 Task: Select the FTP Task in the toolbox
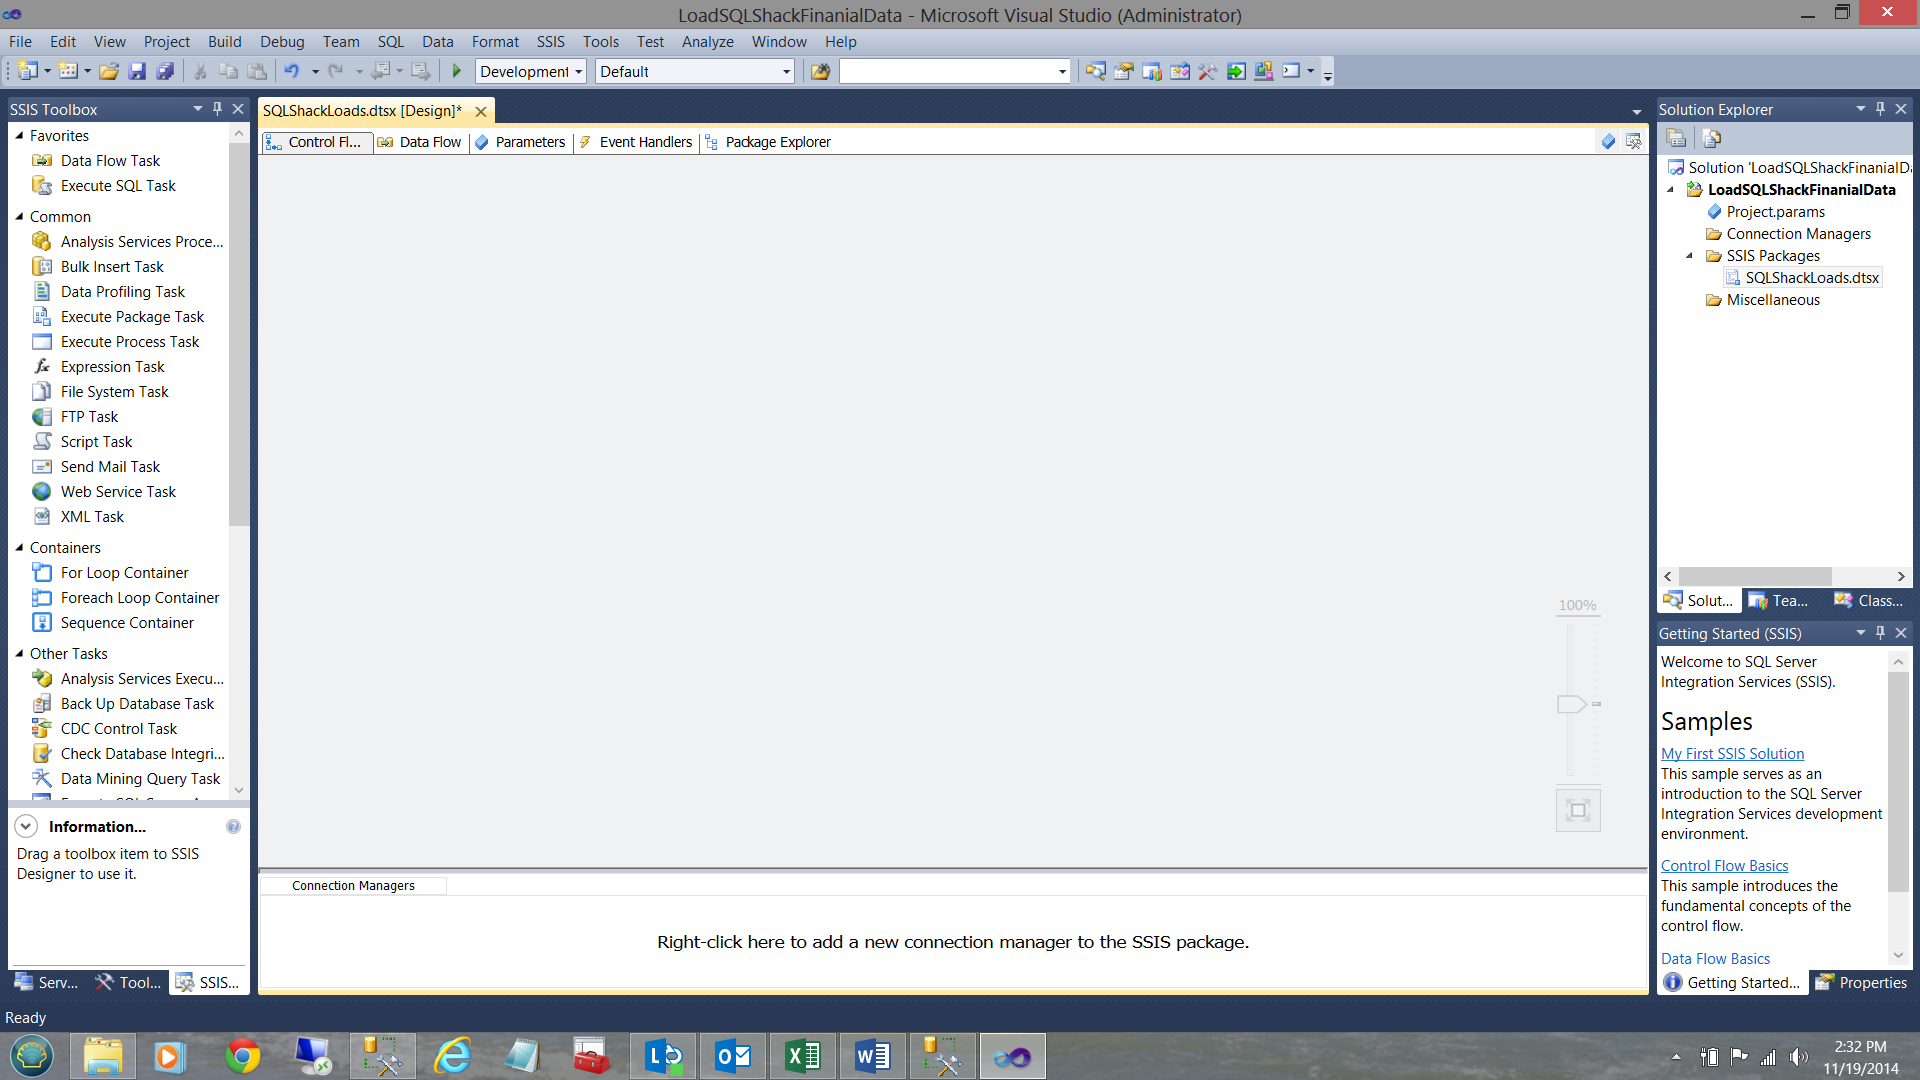coord(89,417)
